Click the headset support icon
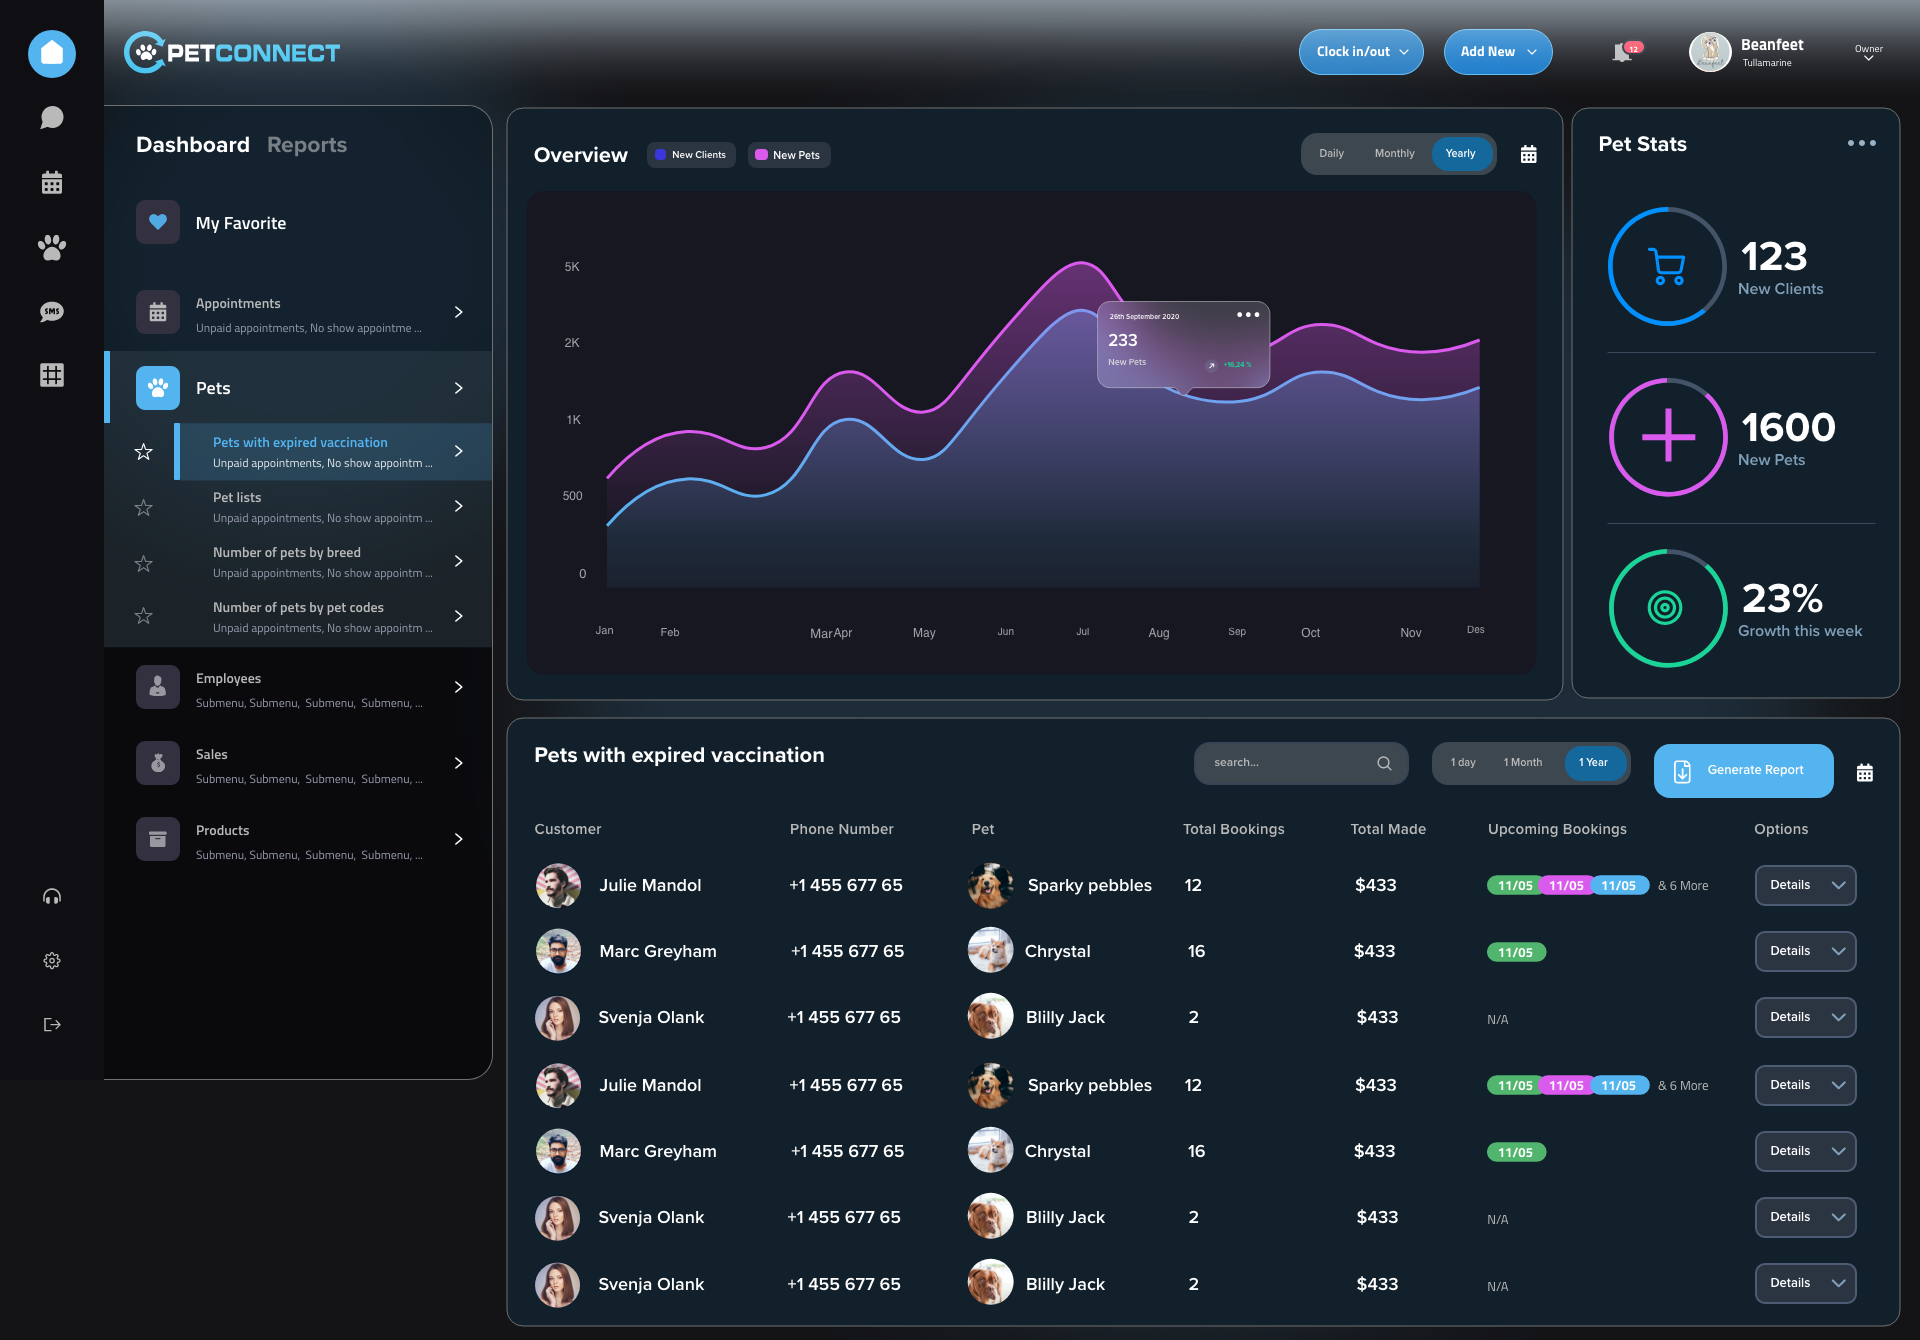Viewport: 1920px width, 1340px height. click(52, 896)
